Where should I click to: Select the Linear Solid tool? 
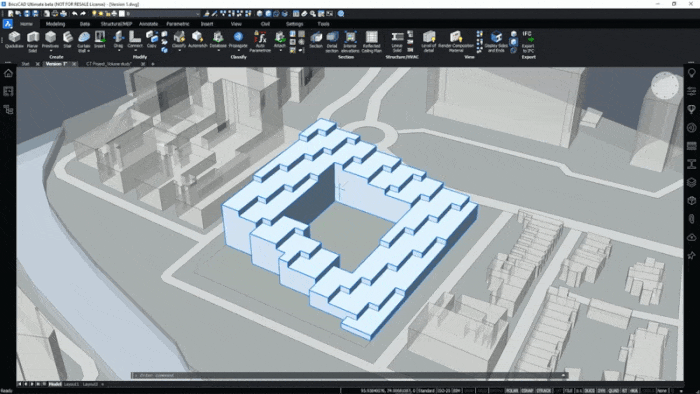coord(397,41)
